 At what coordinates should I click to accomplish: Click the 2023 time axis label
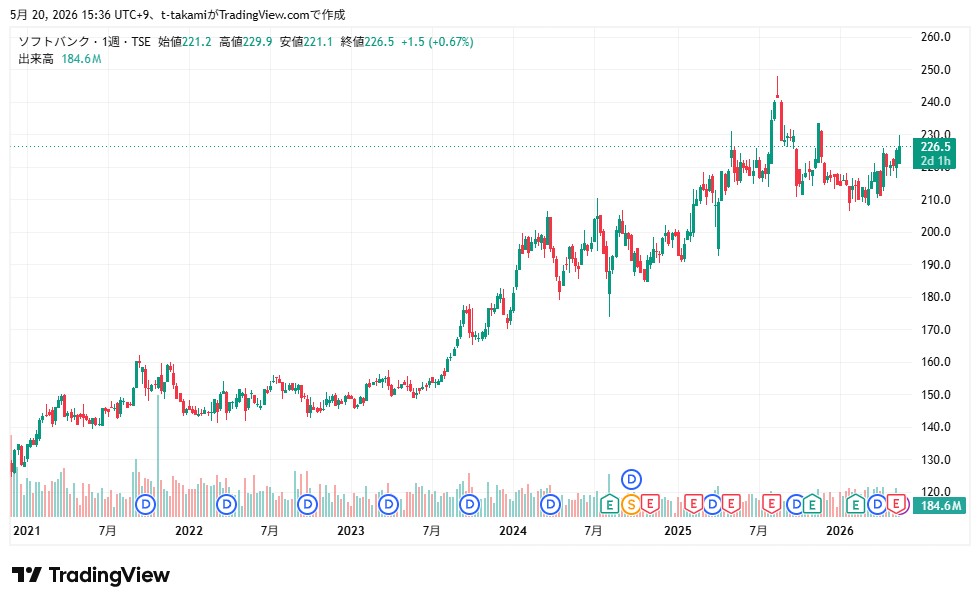coord(351,531)
